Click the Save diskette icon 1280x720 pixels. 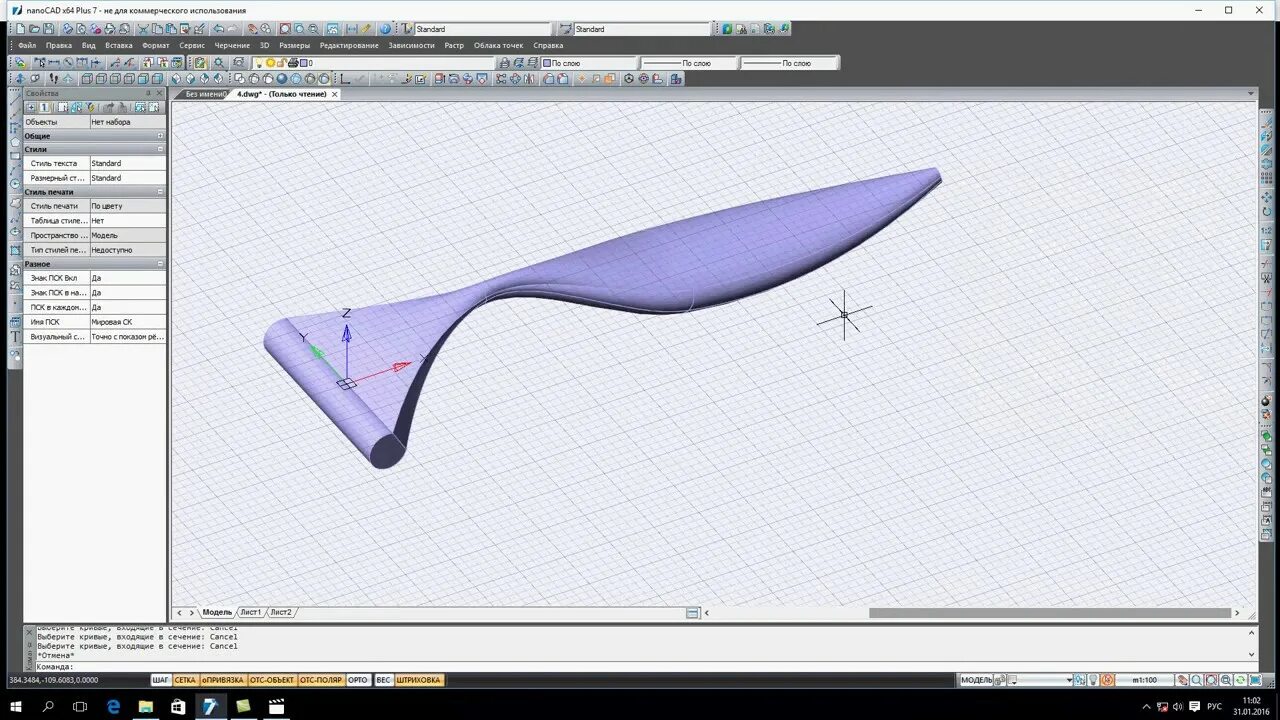tap(48, 29)
